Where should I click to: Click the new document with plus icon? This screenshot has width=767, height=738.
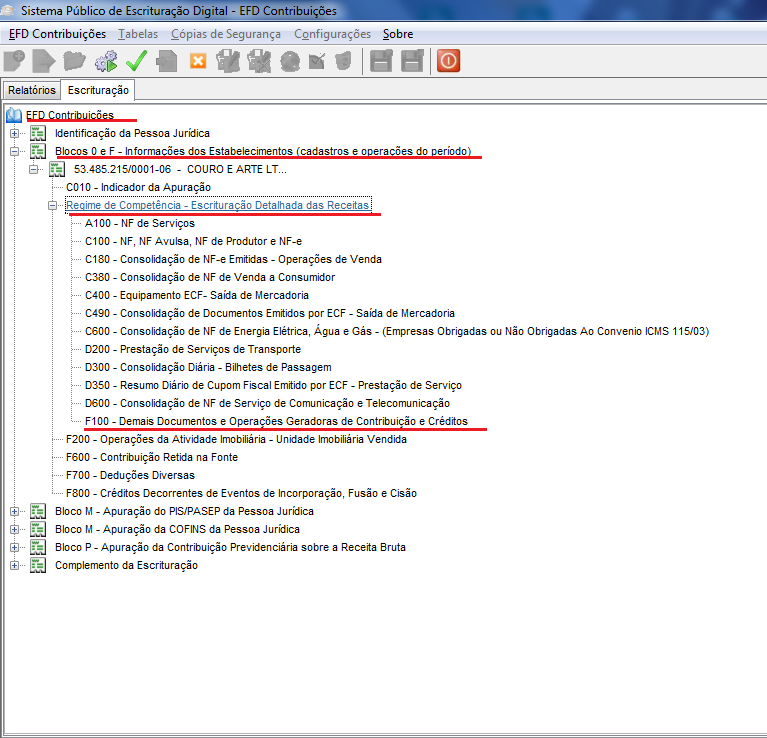click(x=14, y=61)
